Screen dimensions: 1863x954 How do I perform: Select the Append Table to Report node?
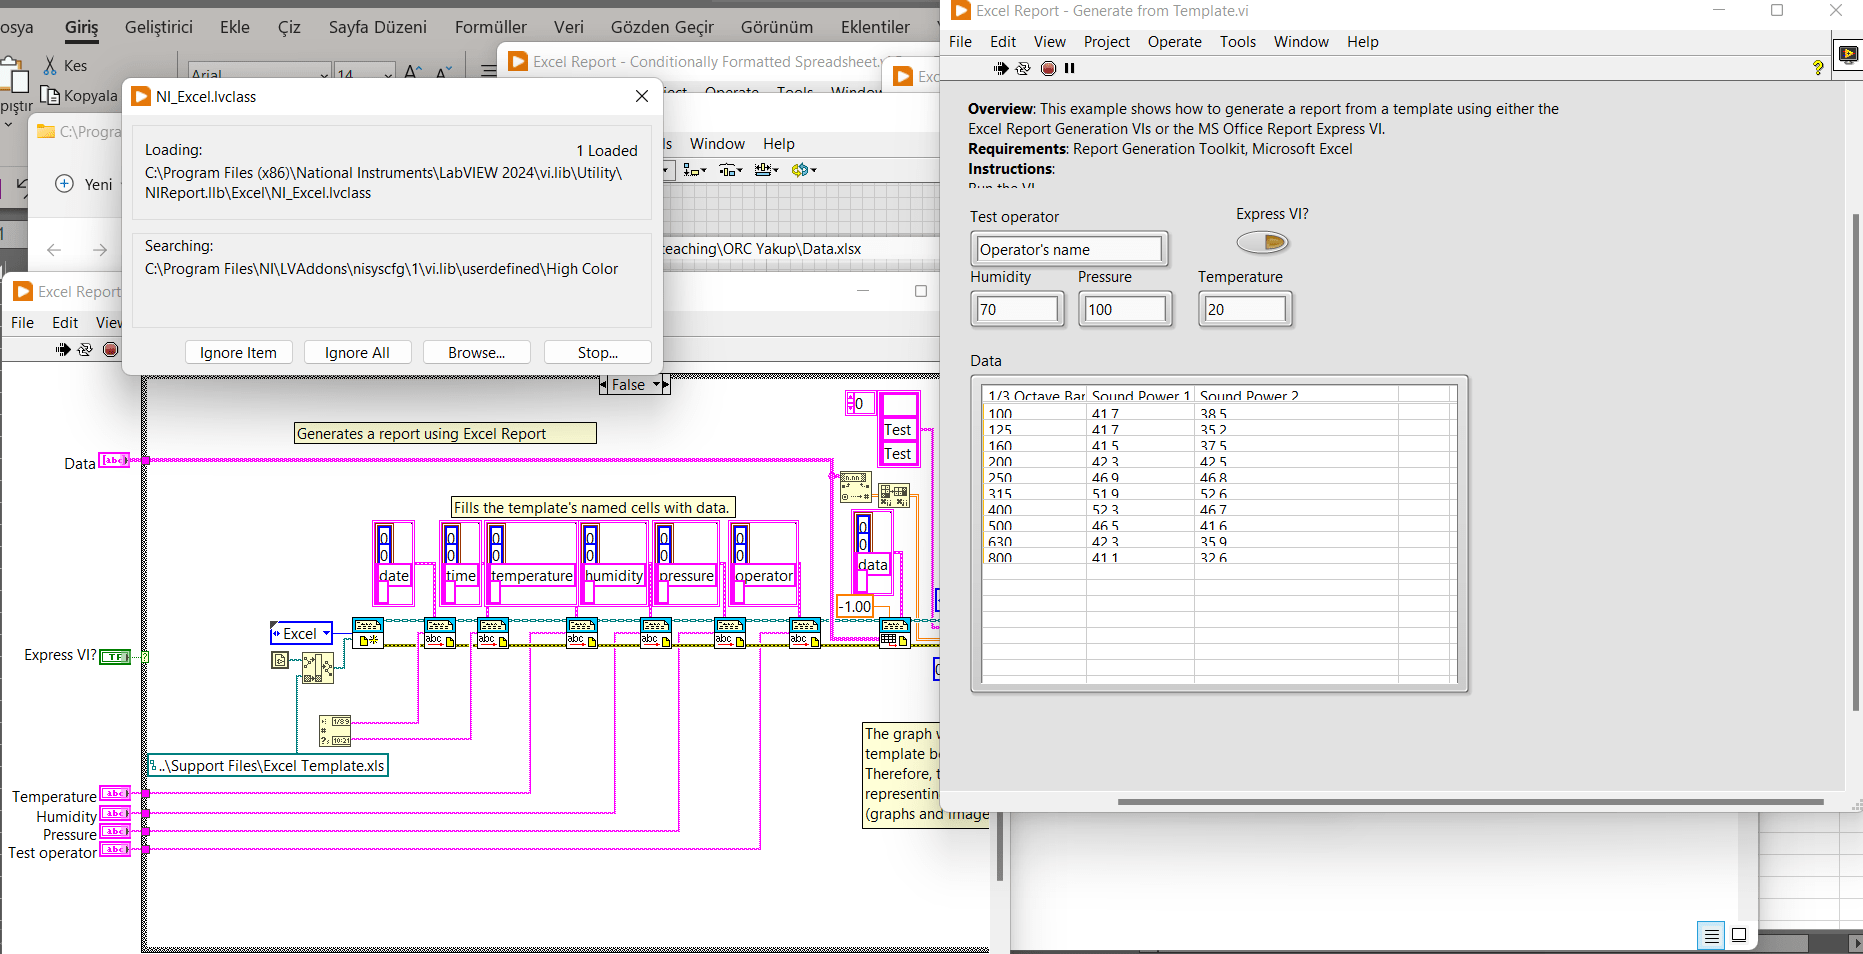(x=894, y=632)
